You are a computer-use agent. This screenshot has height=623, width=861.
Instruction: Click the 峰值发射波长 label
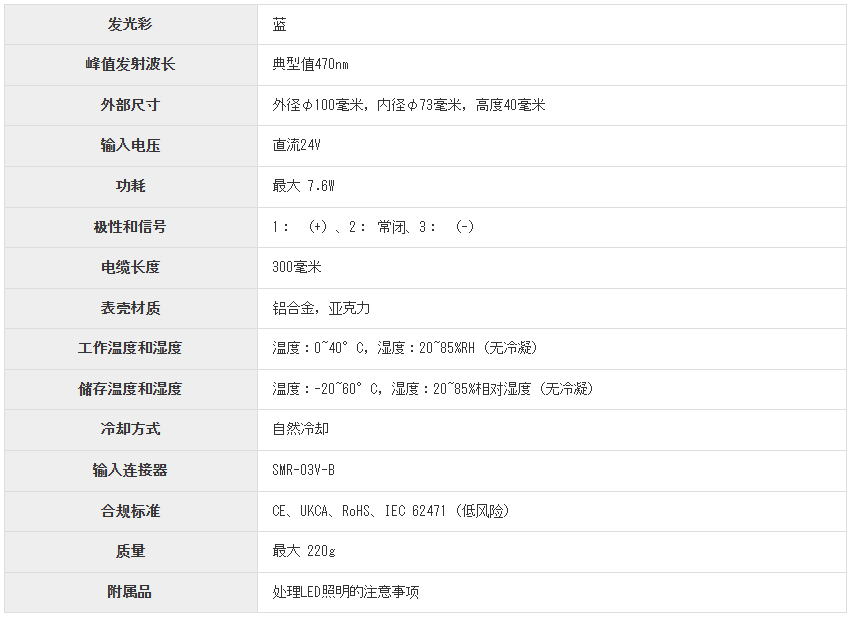(130, 65)
